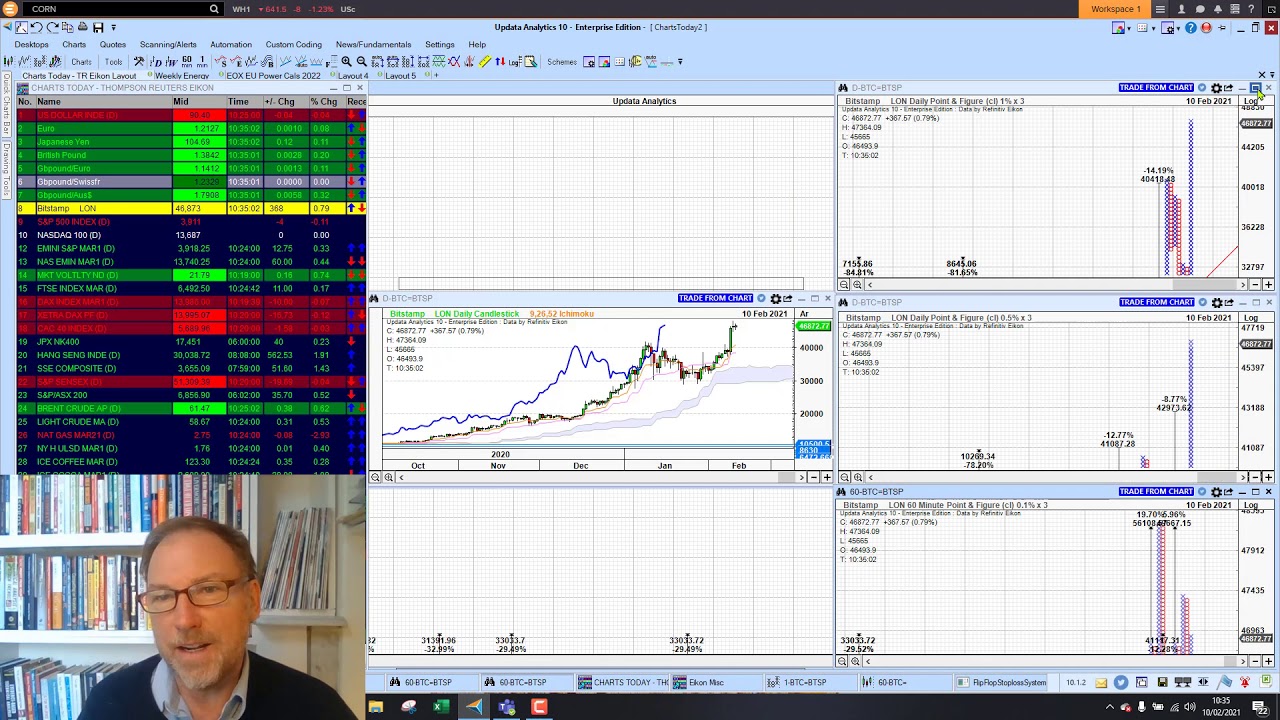Open the Custom Coding menu

pyautogui.click(x=294, y=44)
